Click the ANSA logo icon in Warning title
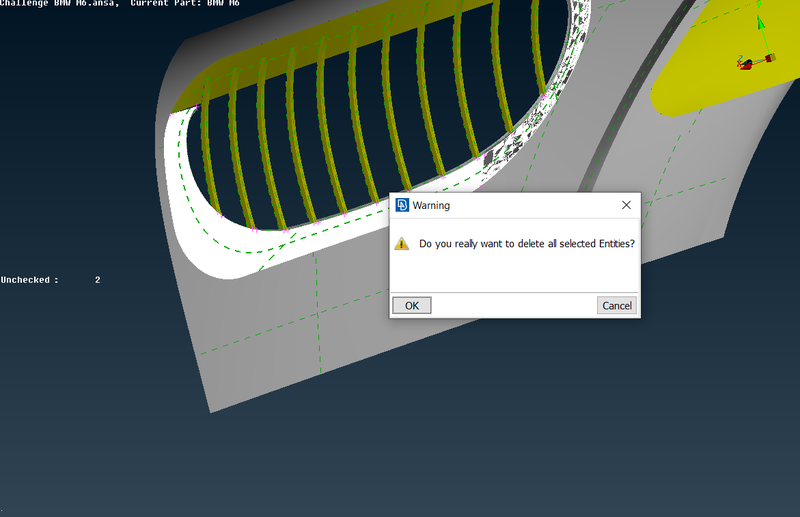Image resolution: width=800 pixels, height=517 pixels. 402,205
